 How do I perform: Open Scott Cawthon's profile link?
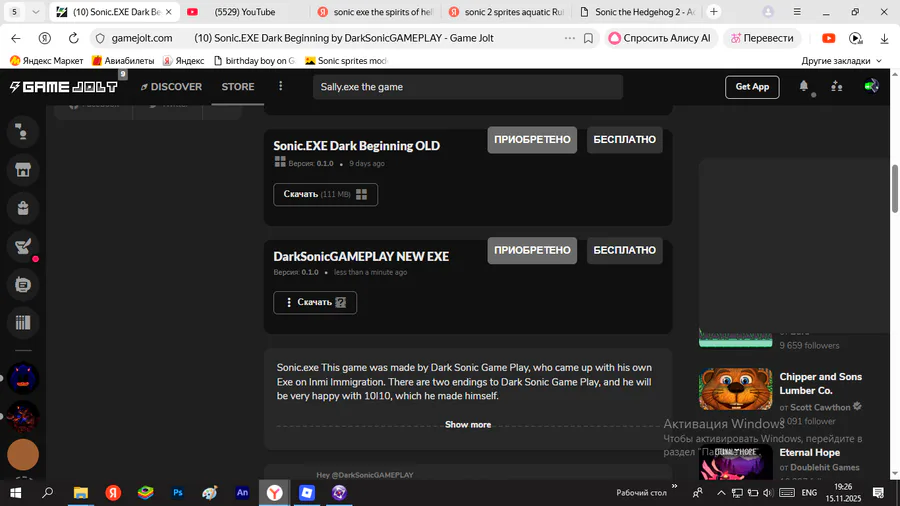pyautogui.click(x=820, y=407)
